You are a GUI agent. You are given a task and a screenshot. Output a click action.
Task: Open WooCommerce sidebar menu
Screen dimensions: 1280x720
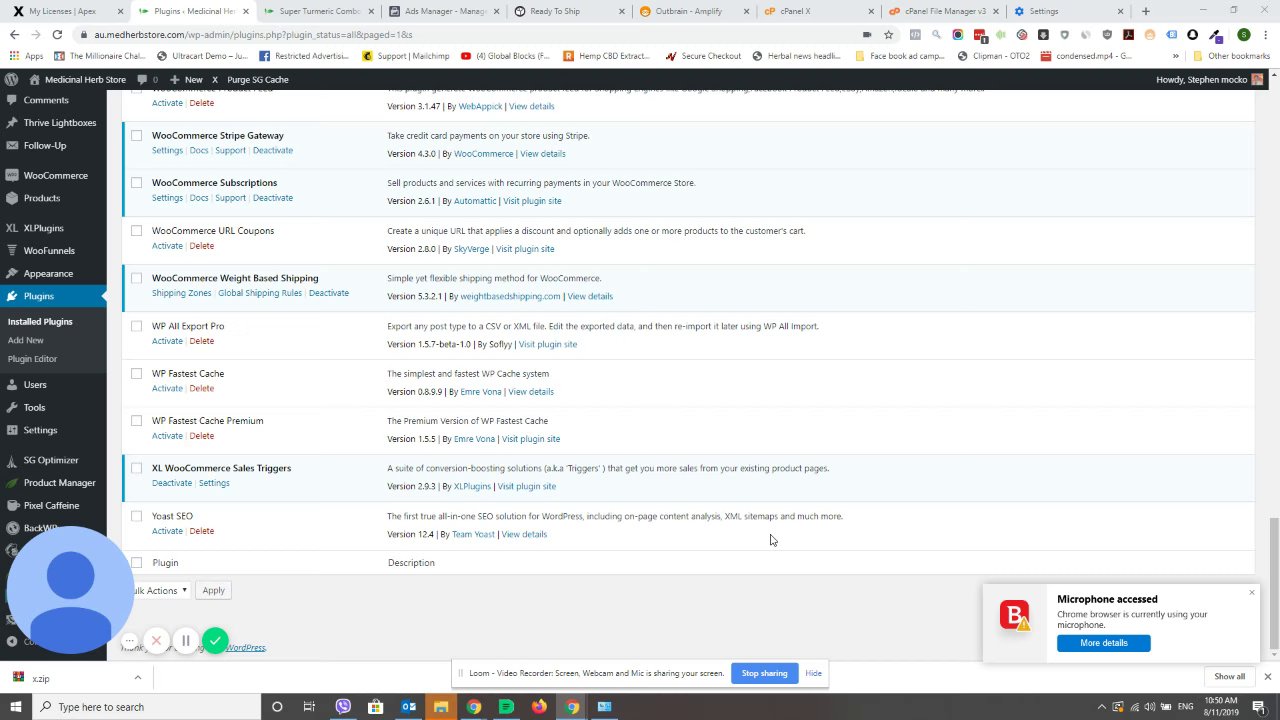[53, 176]
